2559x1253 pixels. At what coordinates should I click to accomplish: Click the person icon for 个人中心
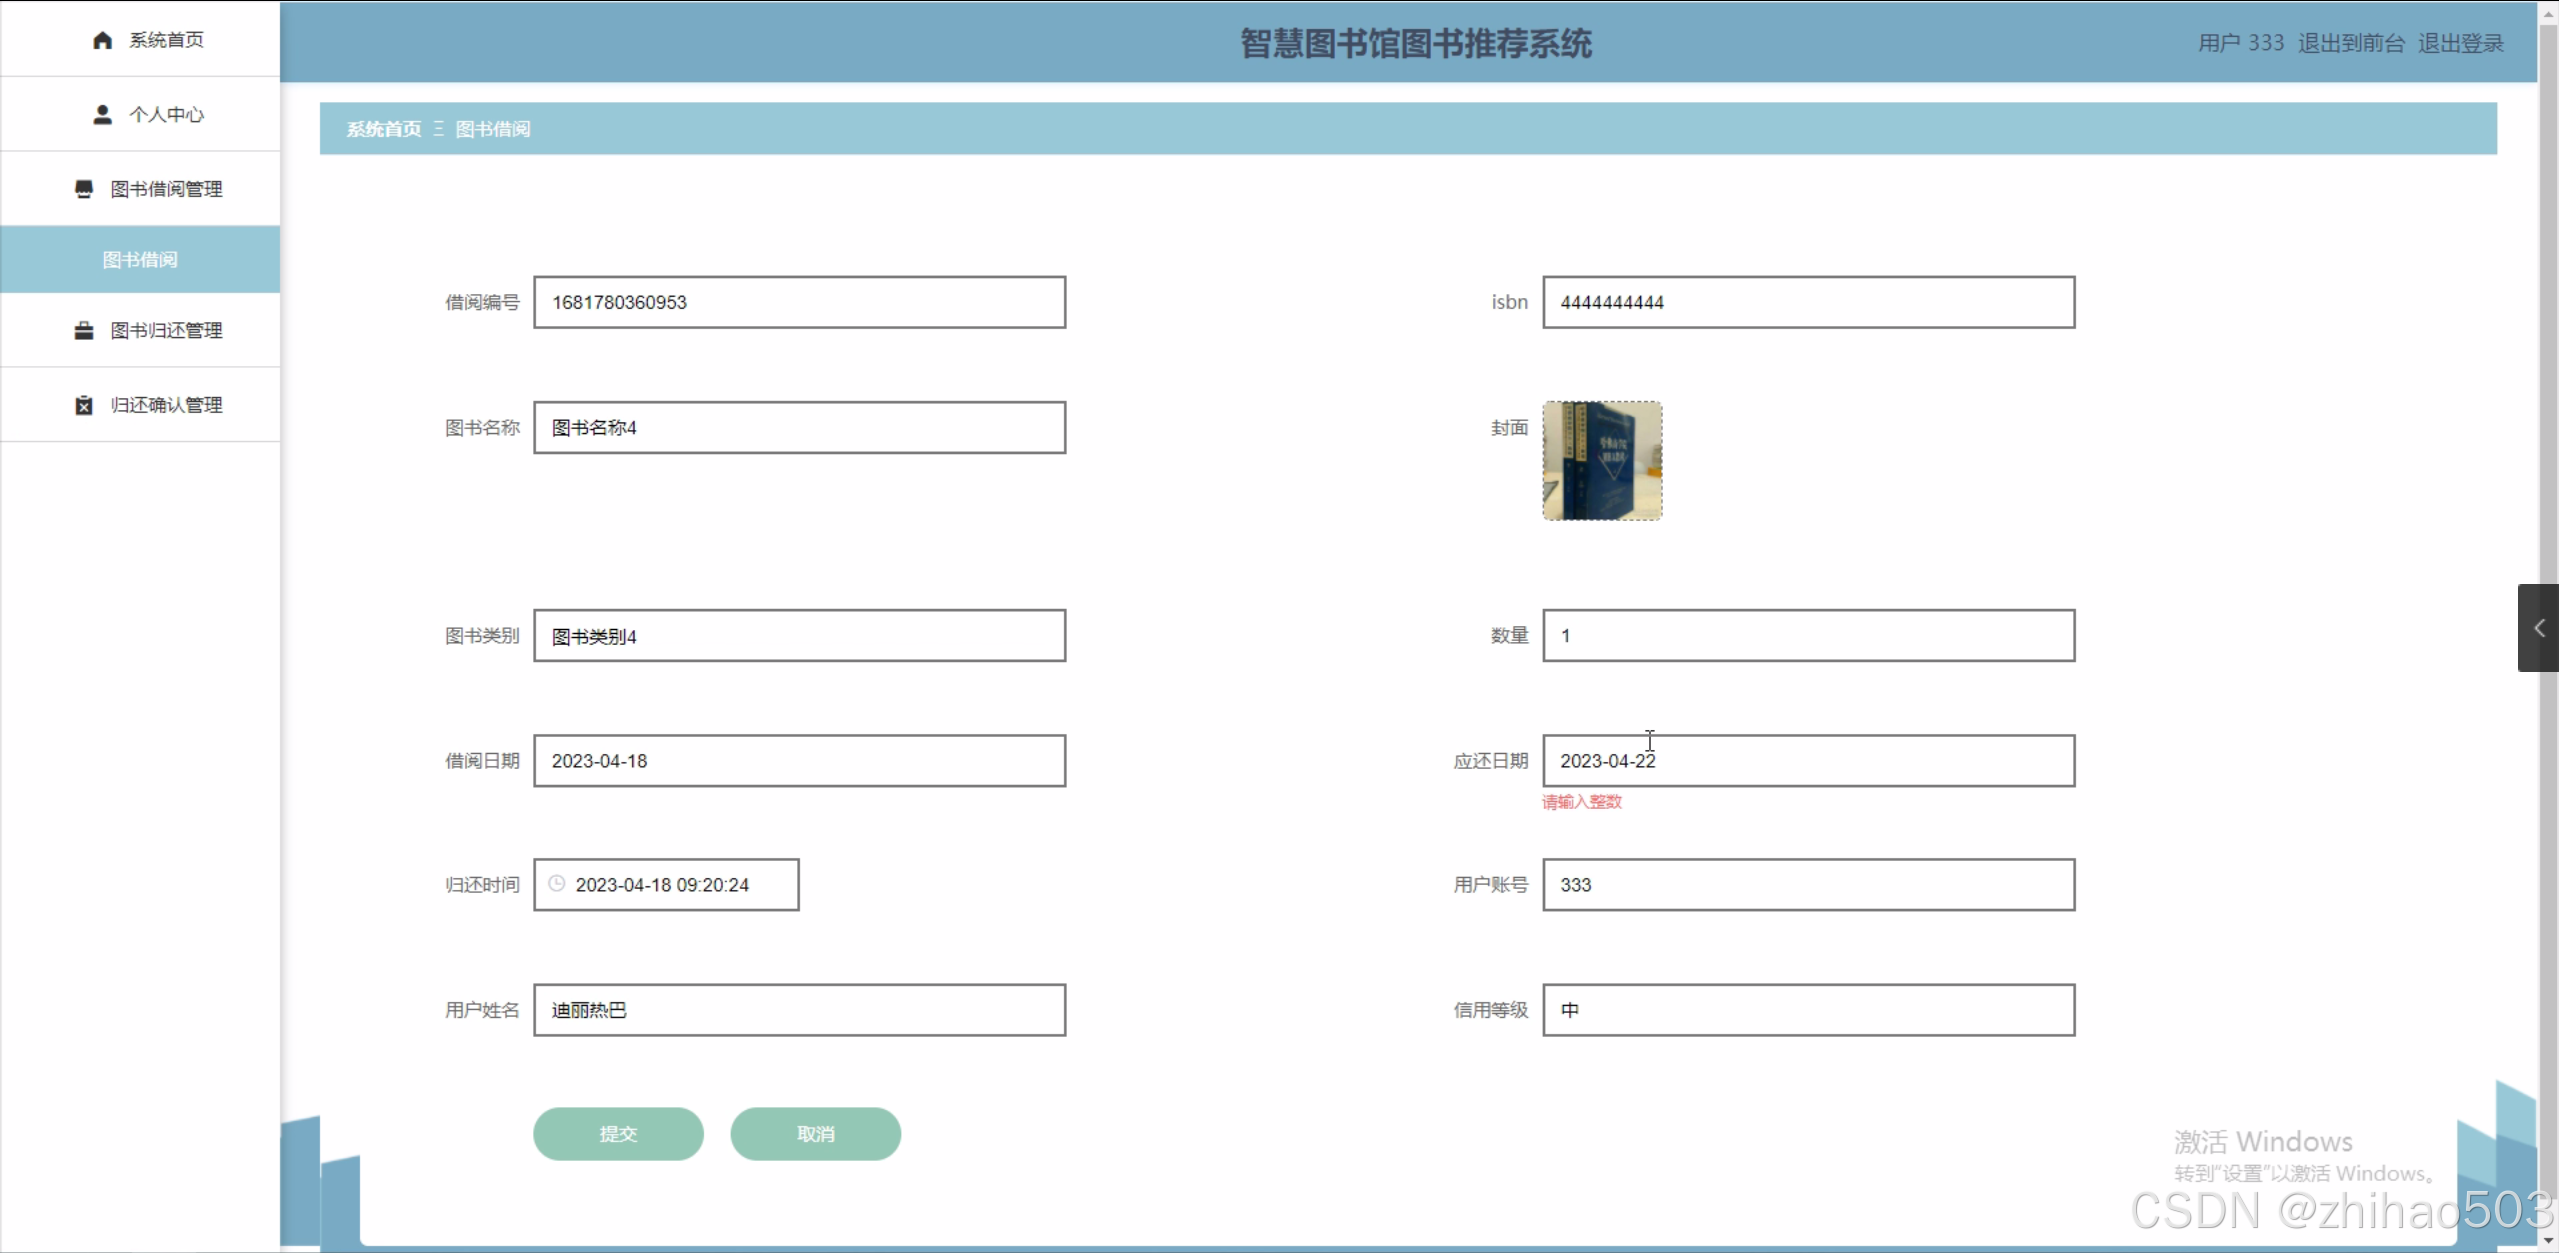pos(102,115)
